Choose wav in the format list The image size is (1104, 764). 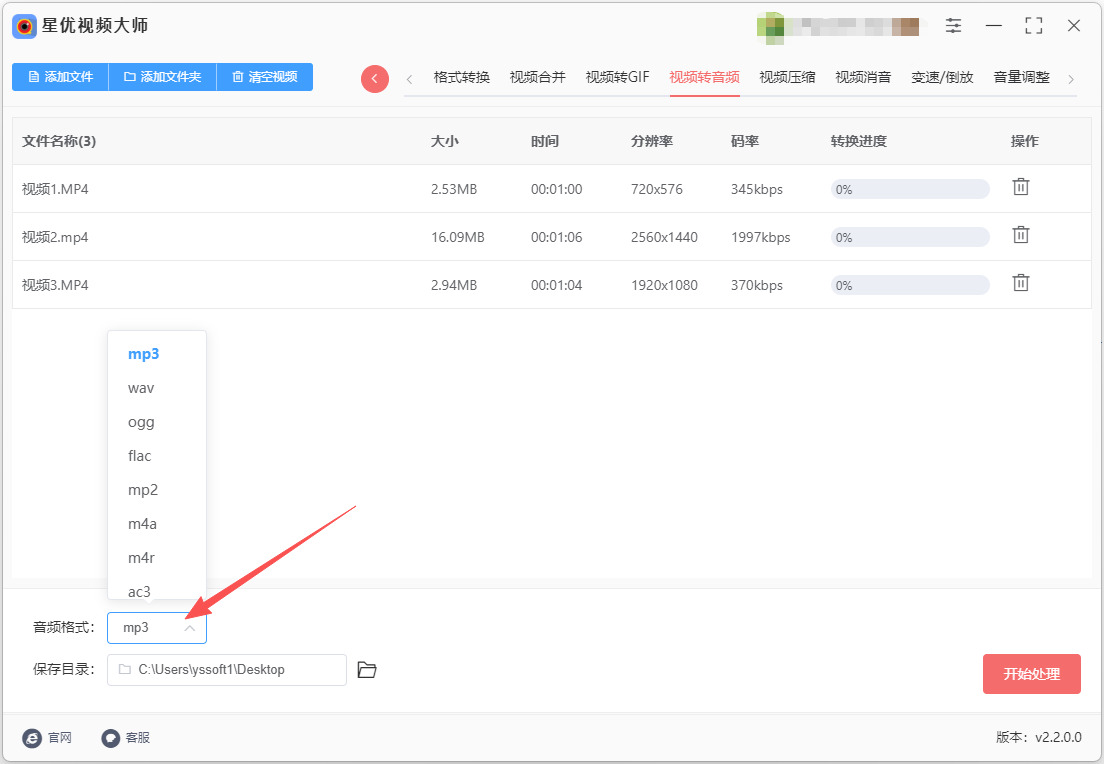pyautogui.click(x=157, y=388)
